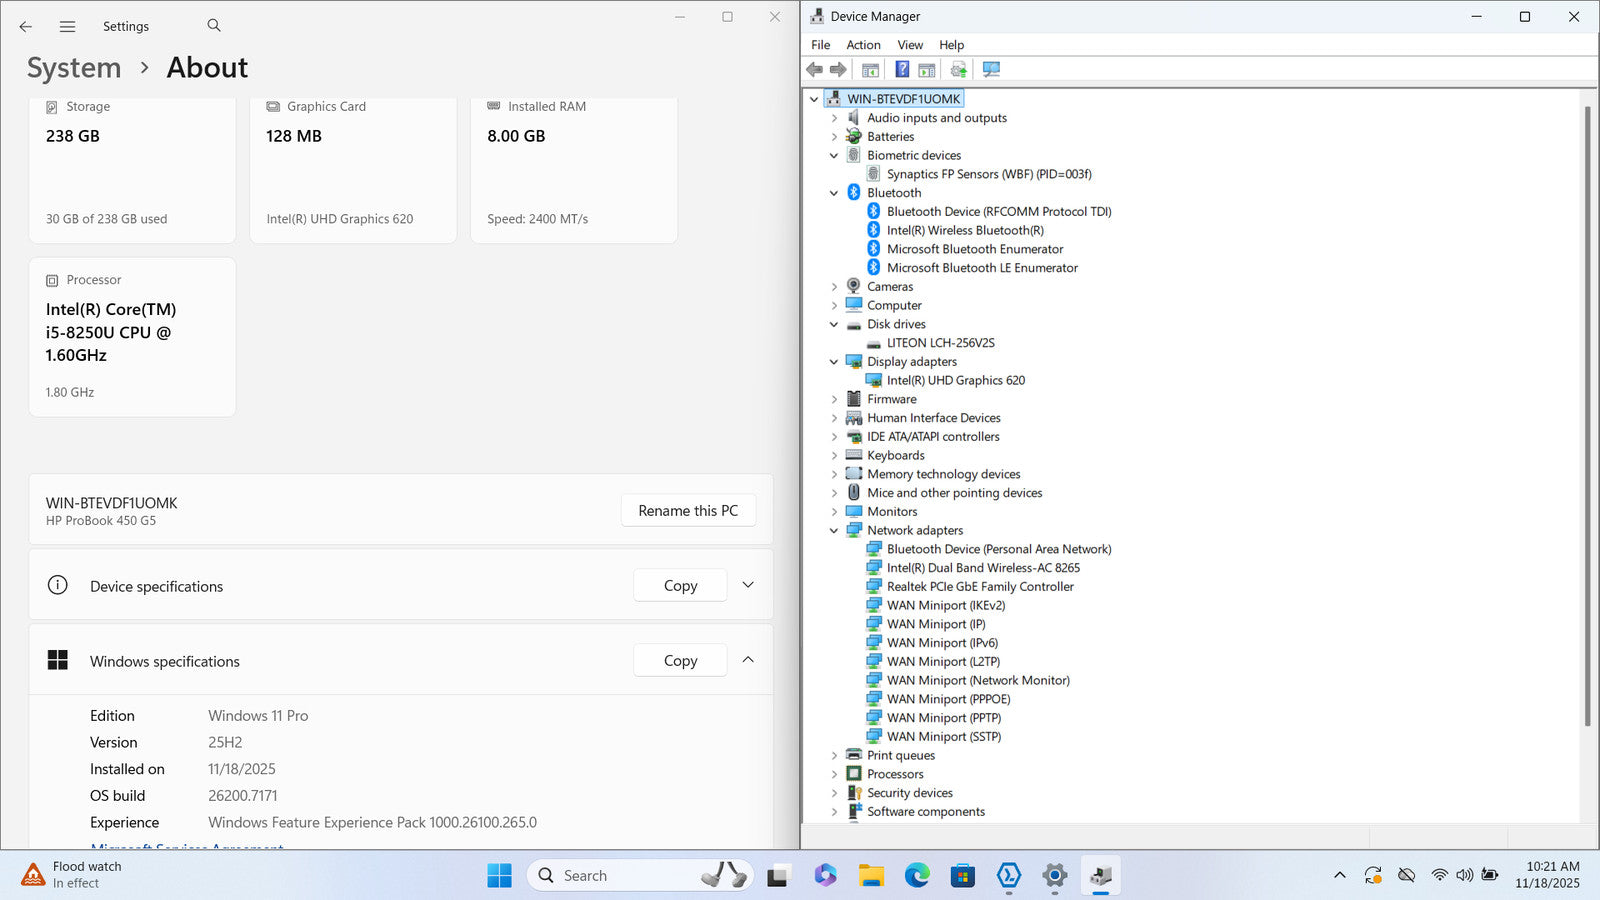The width and height of the screenshot is (1600, 900).
Task: Click the Help icon in Device Manager toolbar
Action: pos(902,69)
